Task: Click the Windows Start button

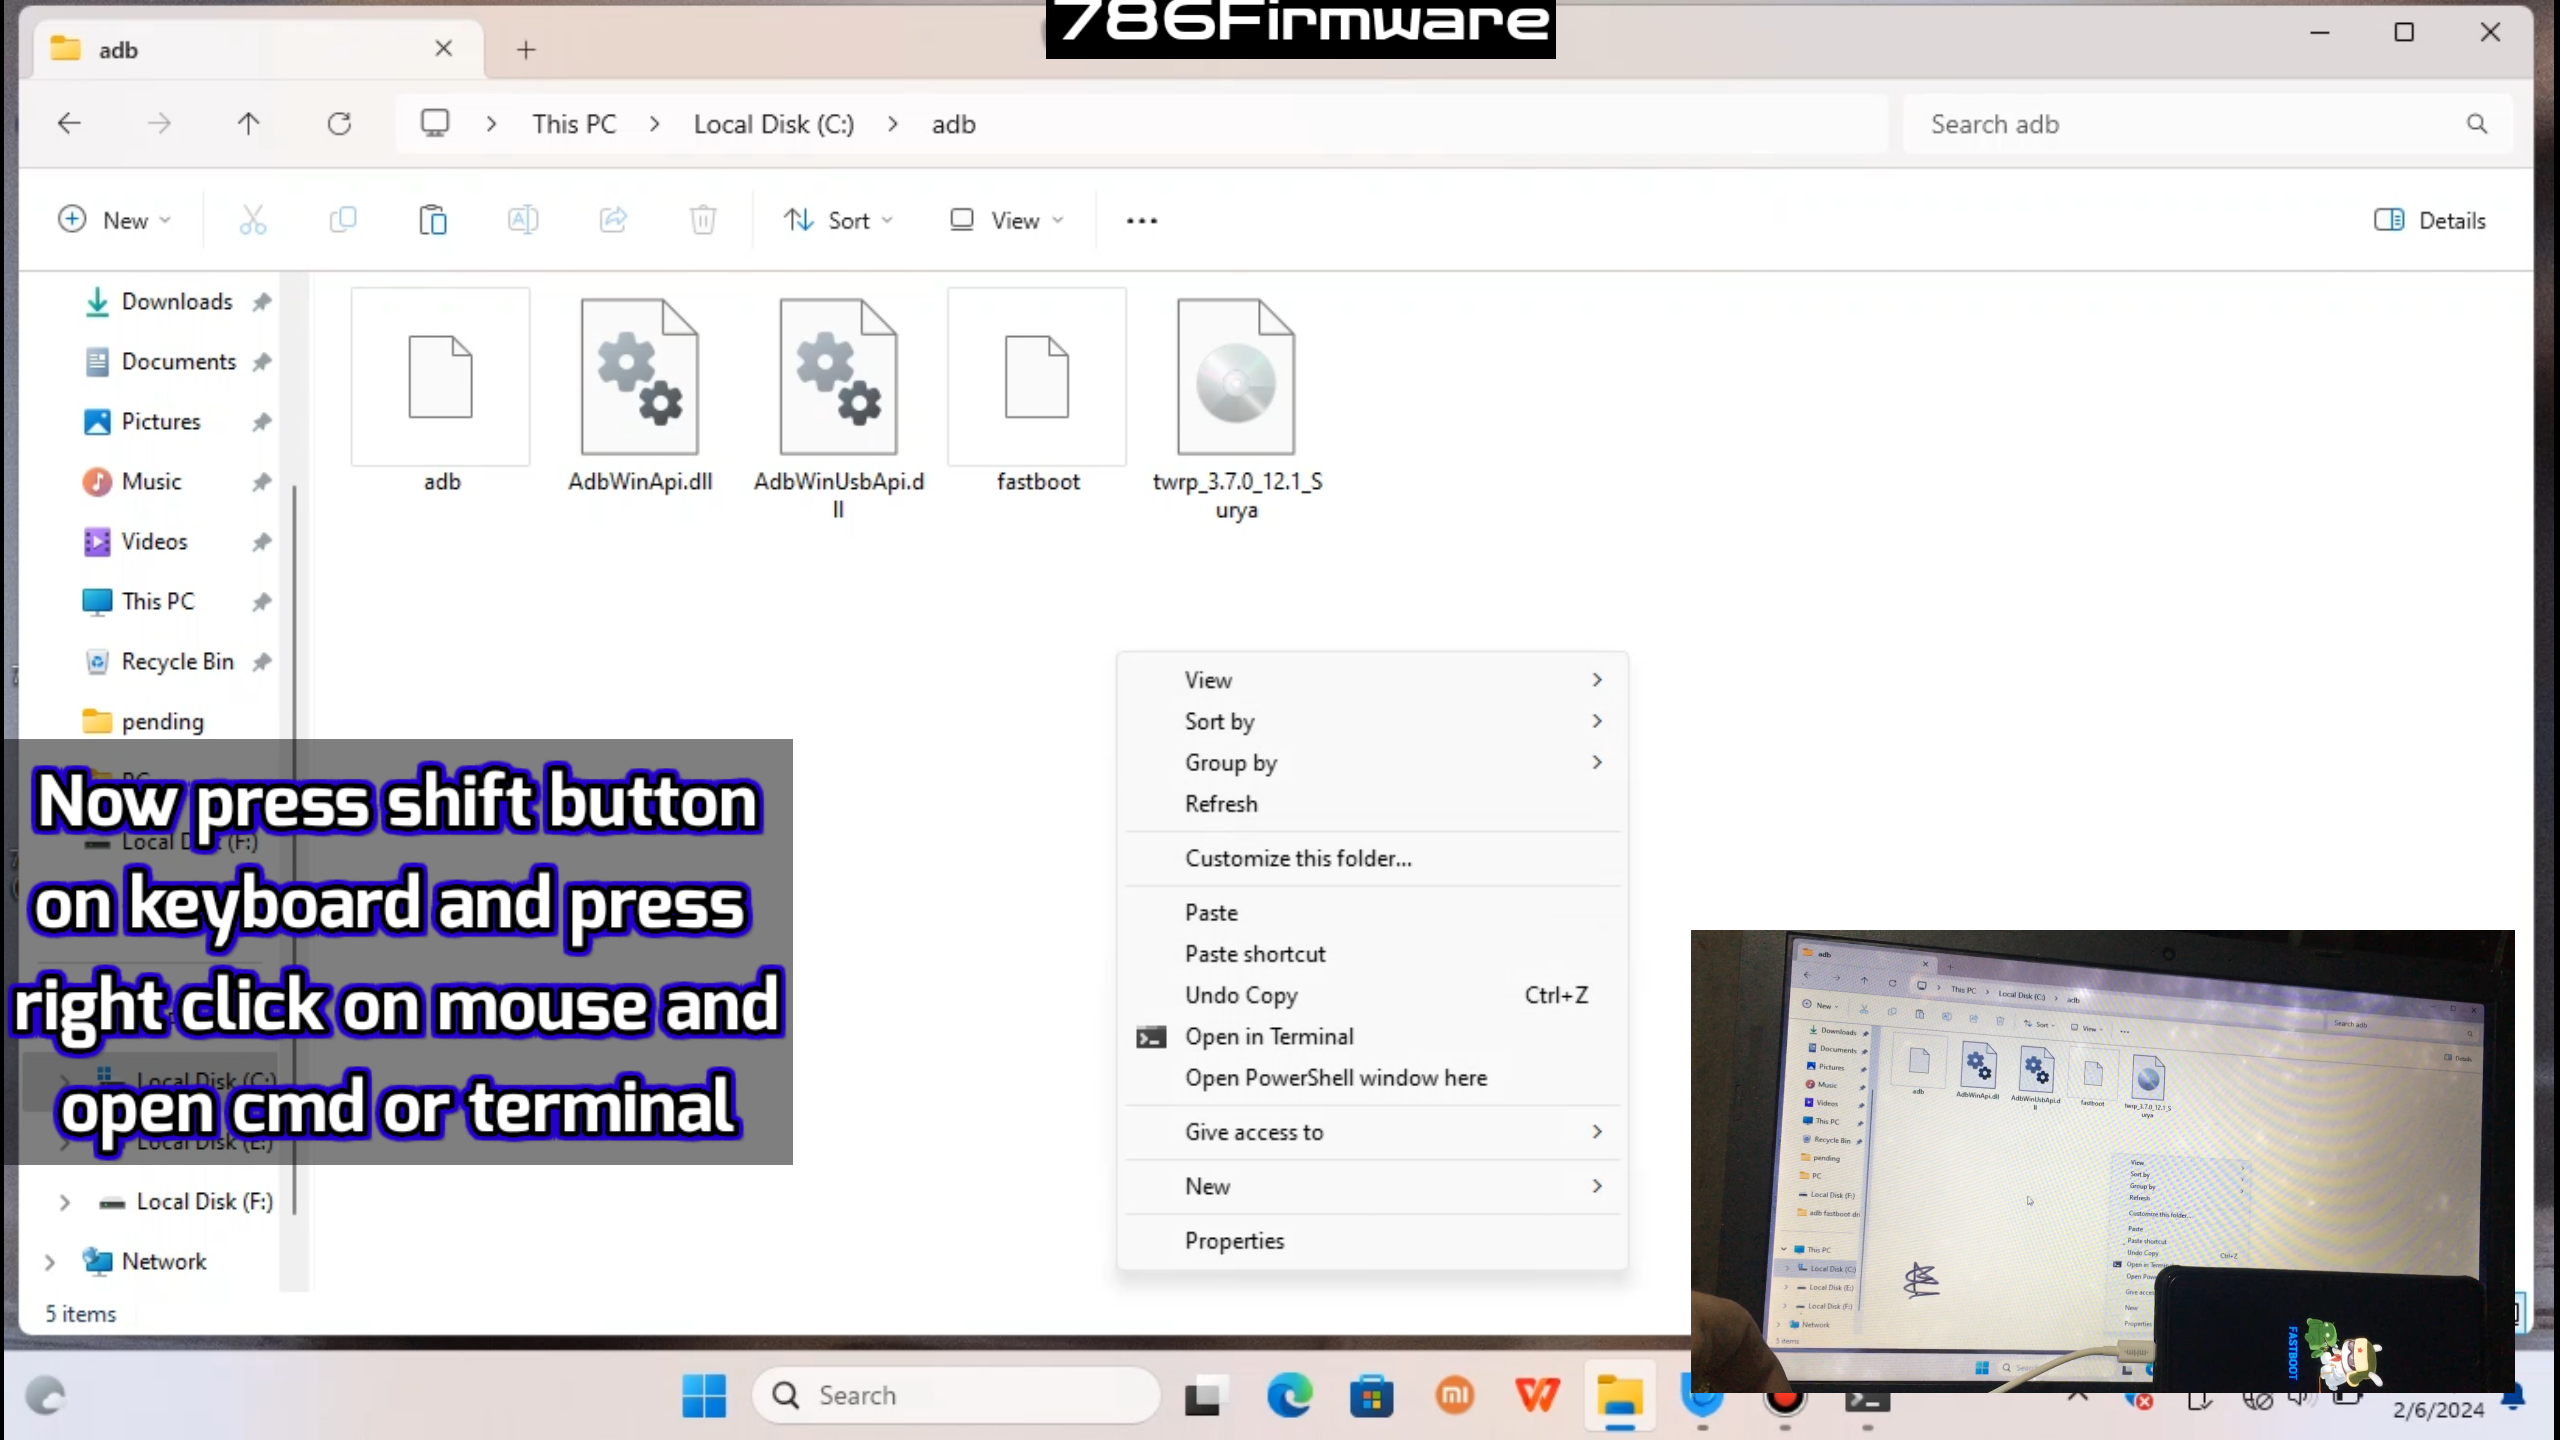Action: [x=704, y=1396]
